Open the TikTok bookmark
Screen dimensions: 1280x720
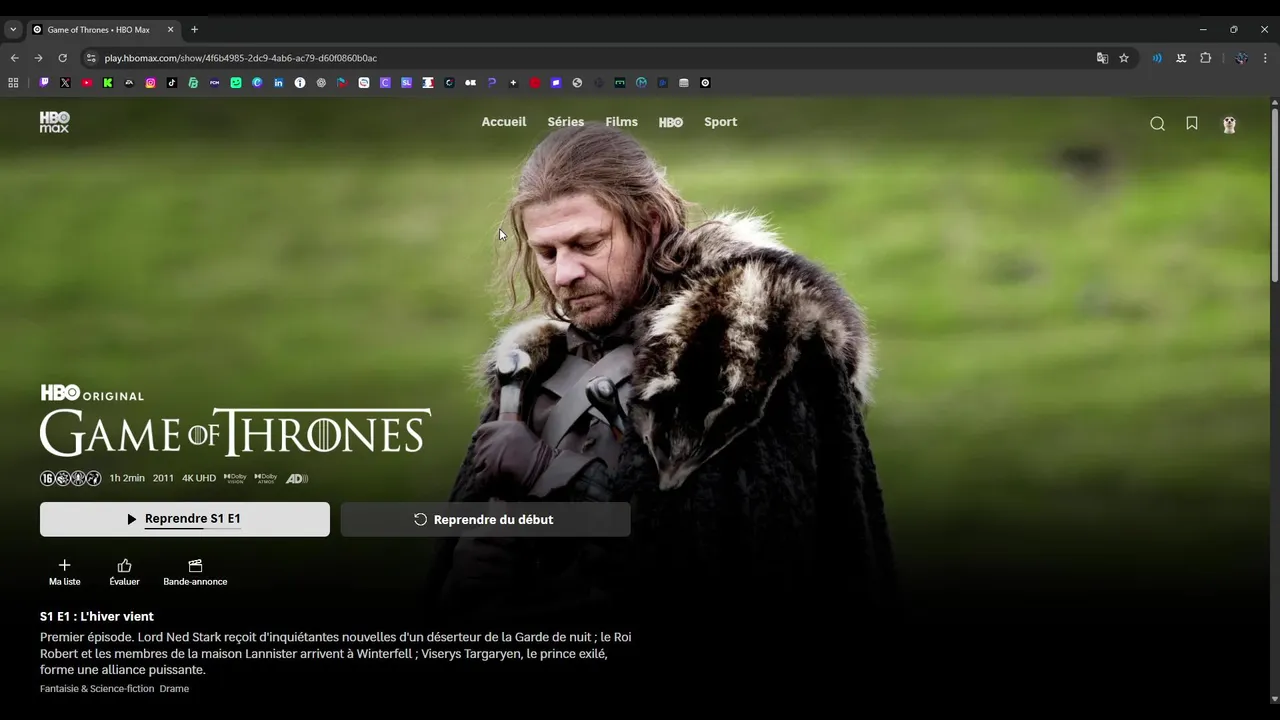tap(172, 83)
